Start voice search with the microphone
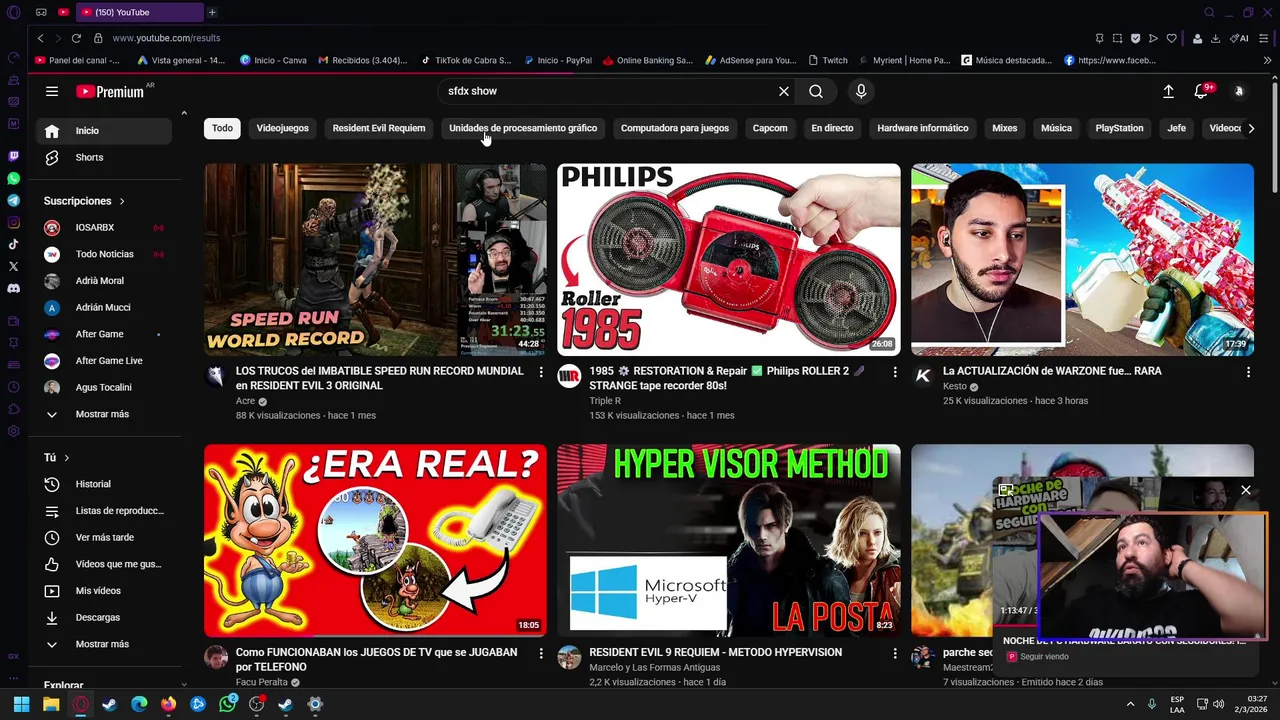 coord(861,91)
